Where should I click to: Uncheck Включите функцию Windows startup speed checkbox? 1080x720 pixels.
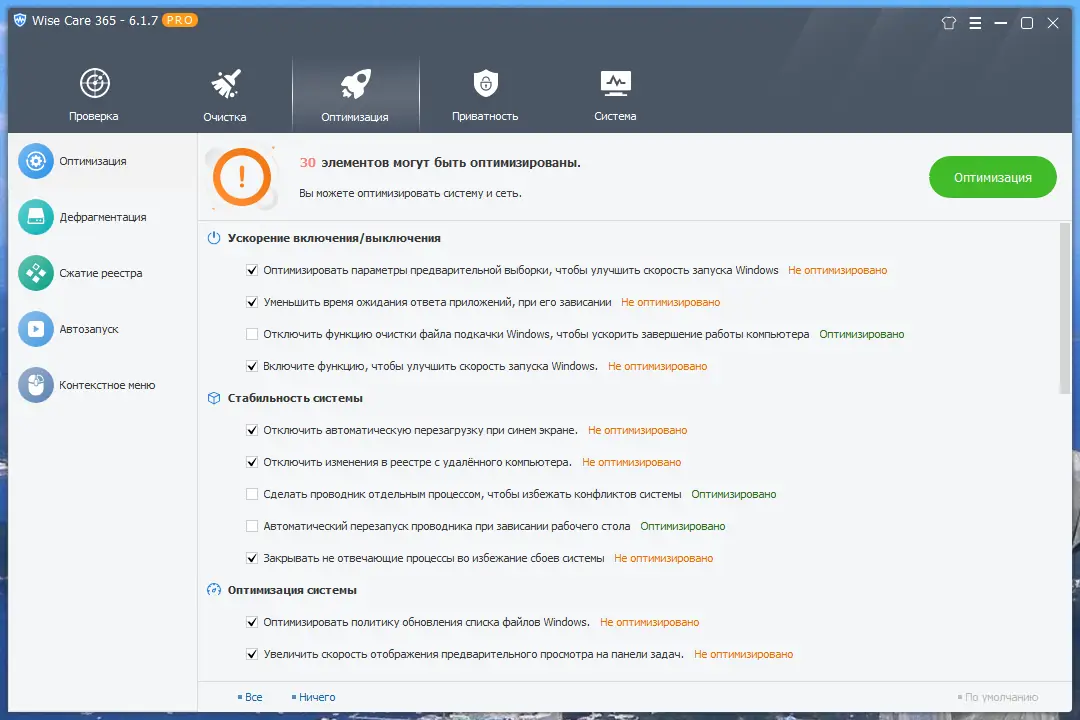point(252,366)
